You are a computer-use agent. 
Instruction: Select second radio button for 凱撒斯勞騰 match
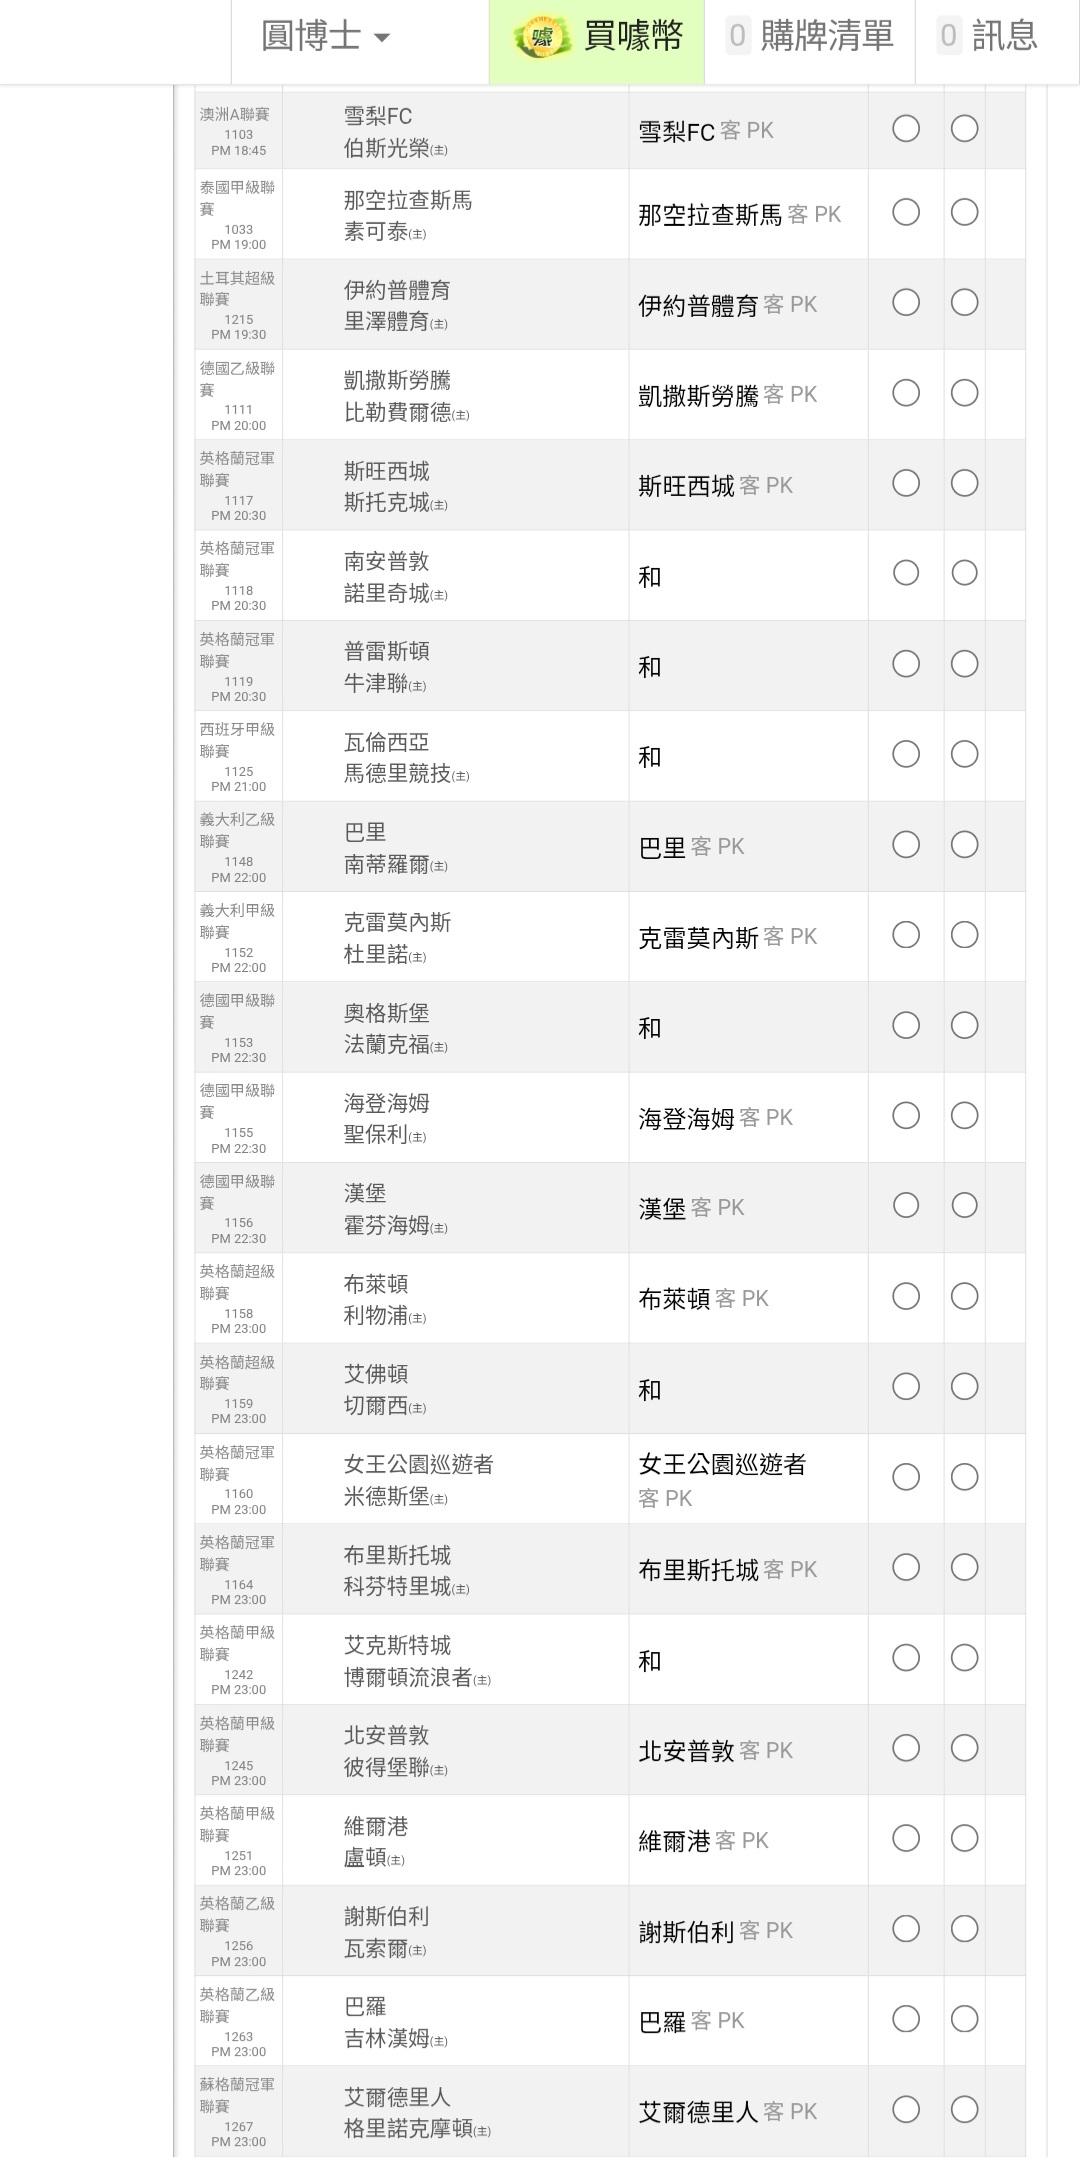(964, 393)
